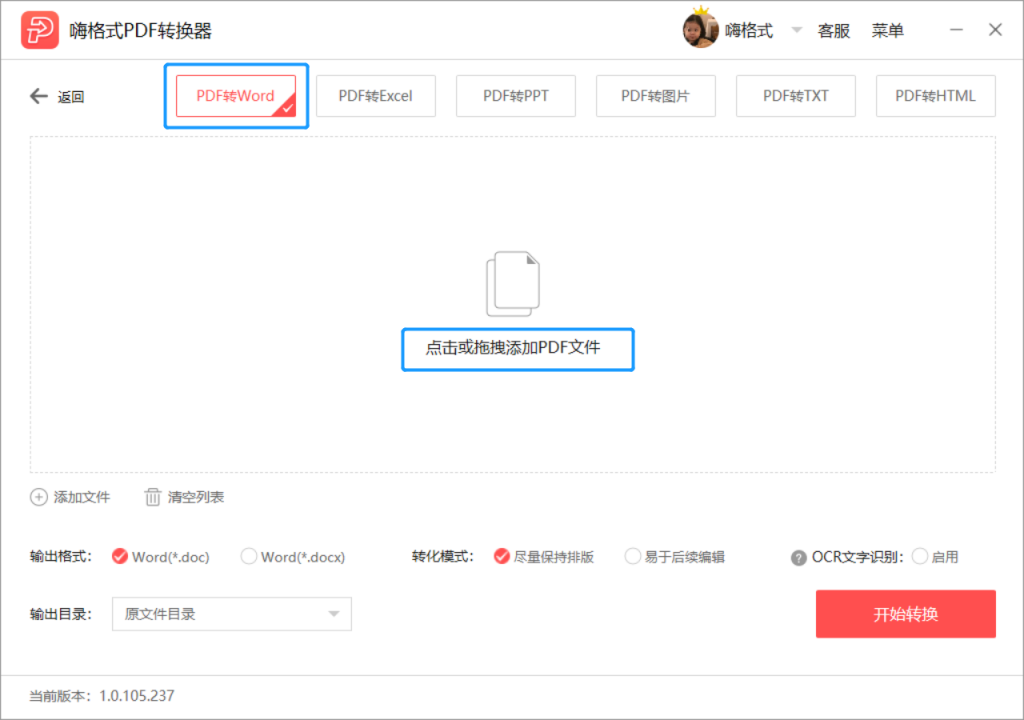Switch to PDF转图片 tab
The height and width of the screenshot is (720, 1024).
coord(656,96)
